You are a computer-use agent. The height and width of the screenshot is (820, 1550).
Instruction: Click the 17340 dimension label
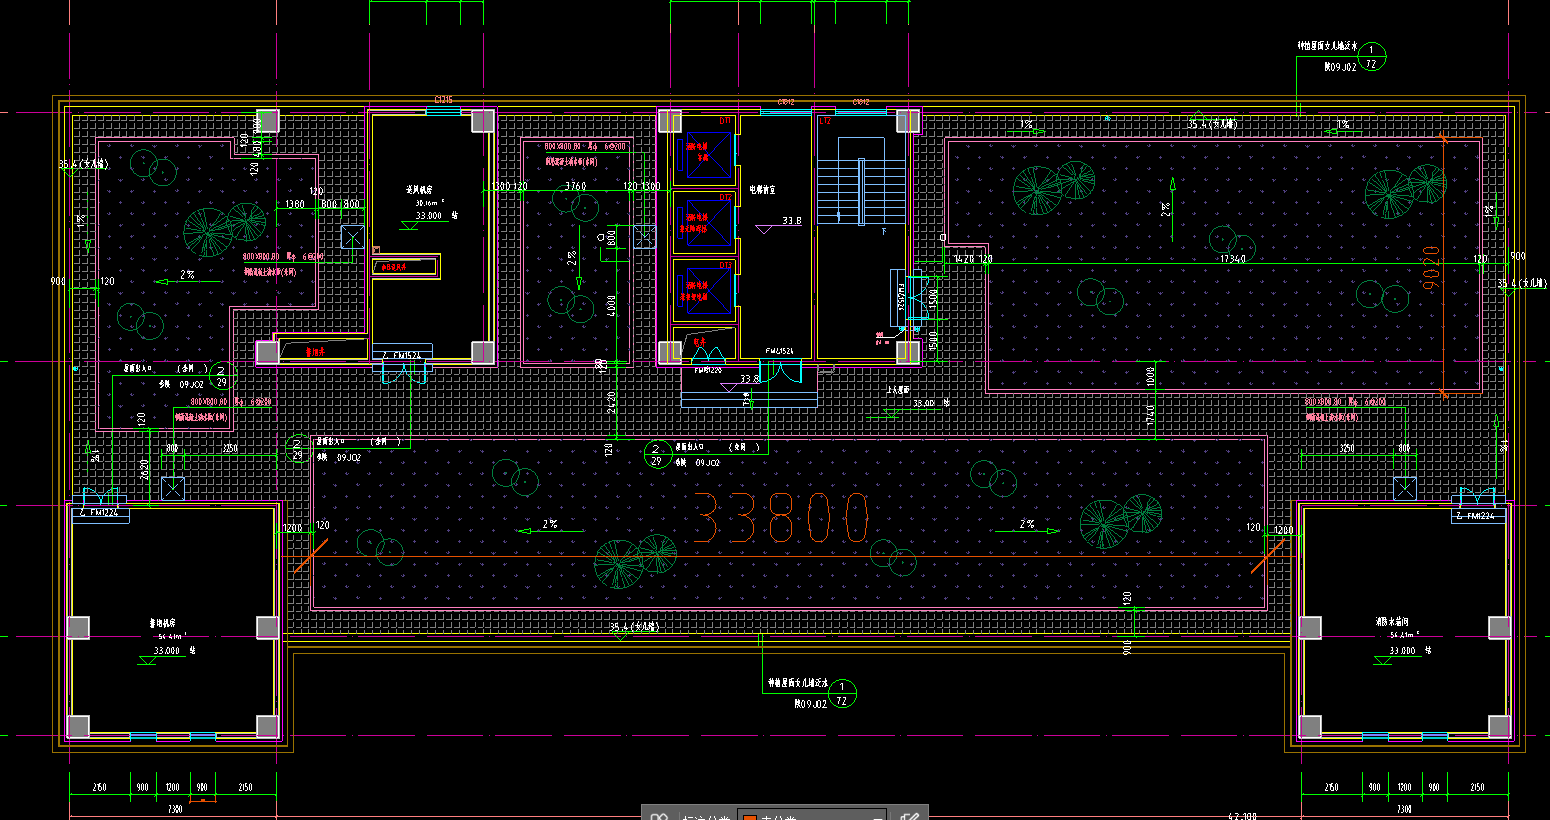pyautogui.click(x=1232, y=259)
